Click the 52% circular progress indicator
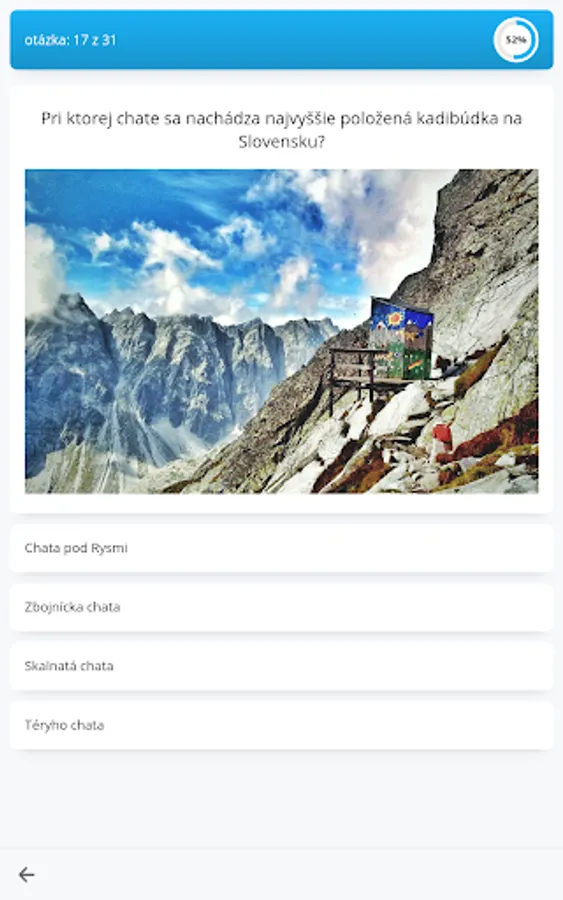The height and width of the screenshot is (900, 563). pyautogui.click(x=515, y=40)
